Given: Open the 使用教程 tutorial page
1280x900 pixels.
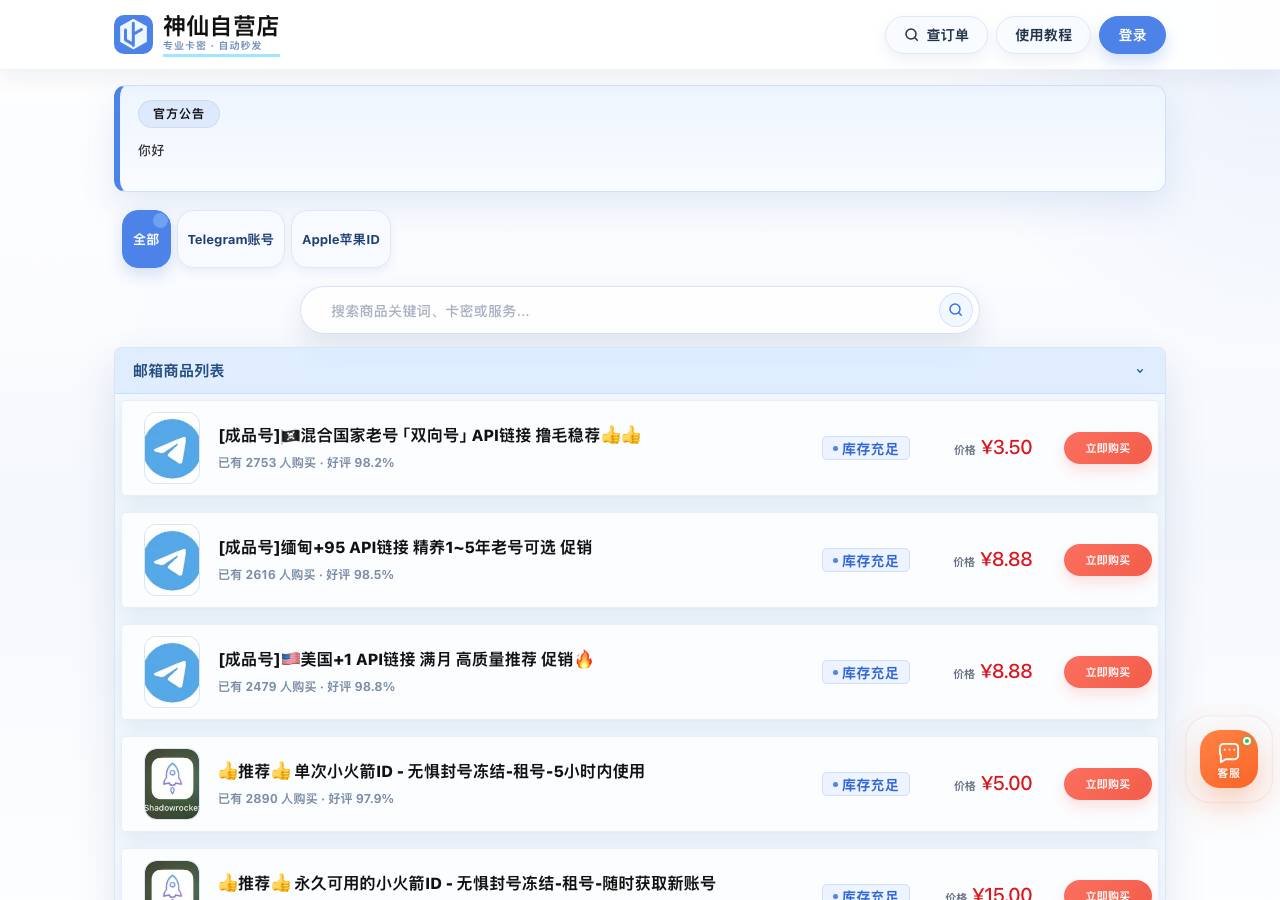Looking at the screenshot, I should (x=1043, y=35).
